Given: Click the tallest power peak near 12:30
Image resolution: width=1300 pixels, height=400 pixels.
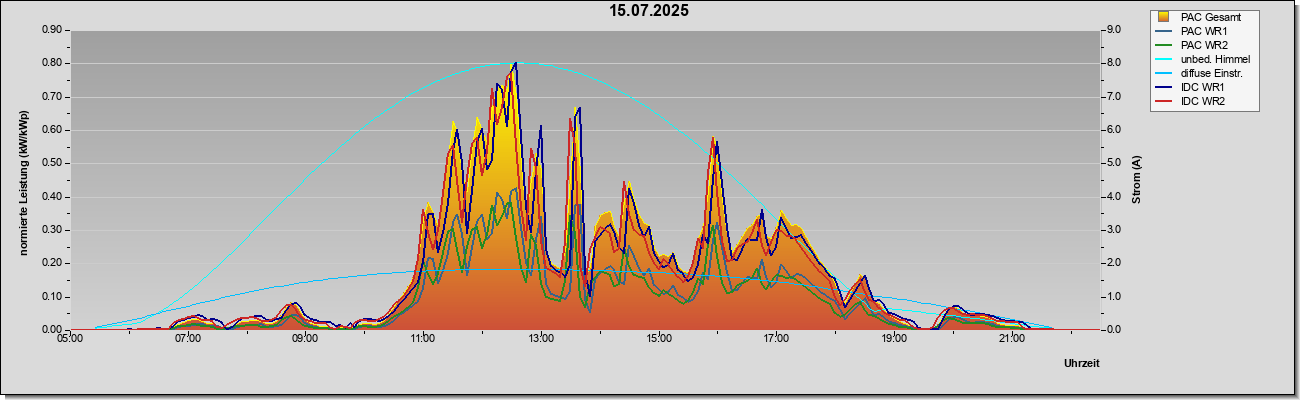Looking at the screenshot, I should pos(515,64).
